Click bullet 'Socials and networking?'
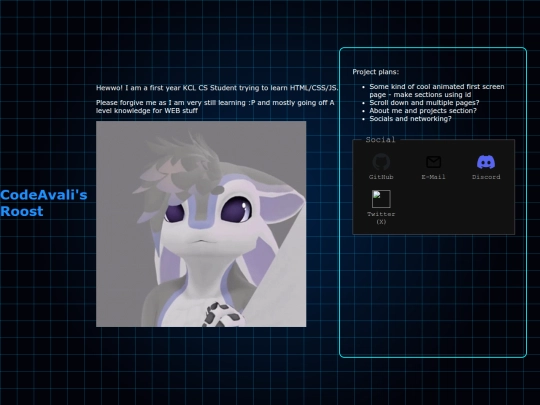 (410, 119)
